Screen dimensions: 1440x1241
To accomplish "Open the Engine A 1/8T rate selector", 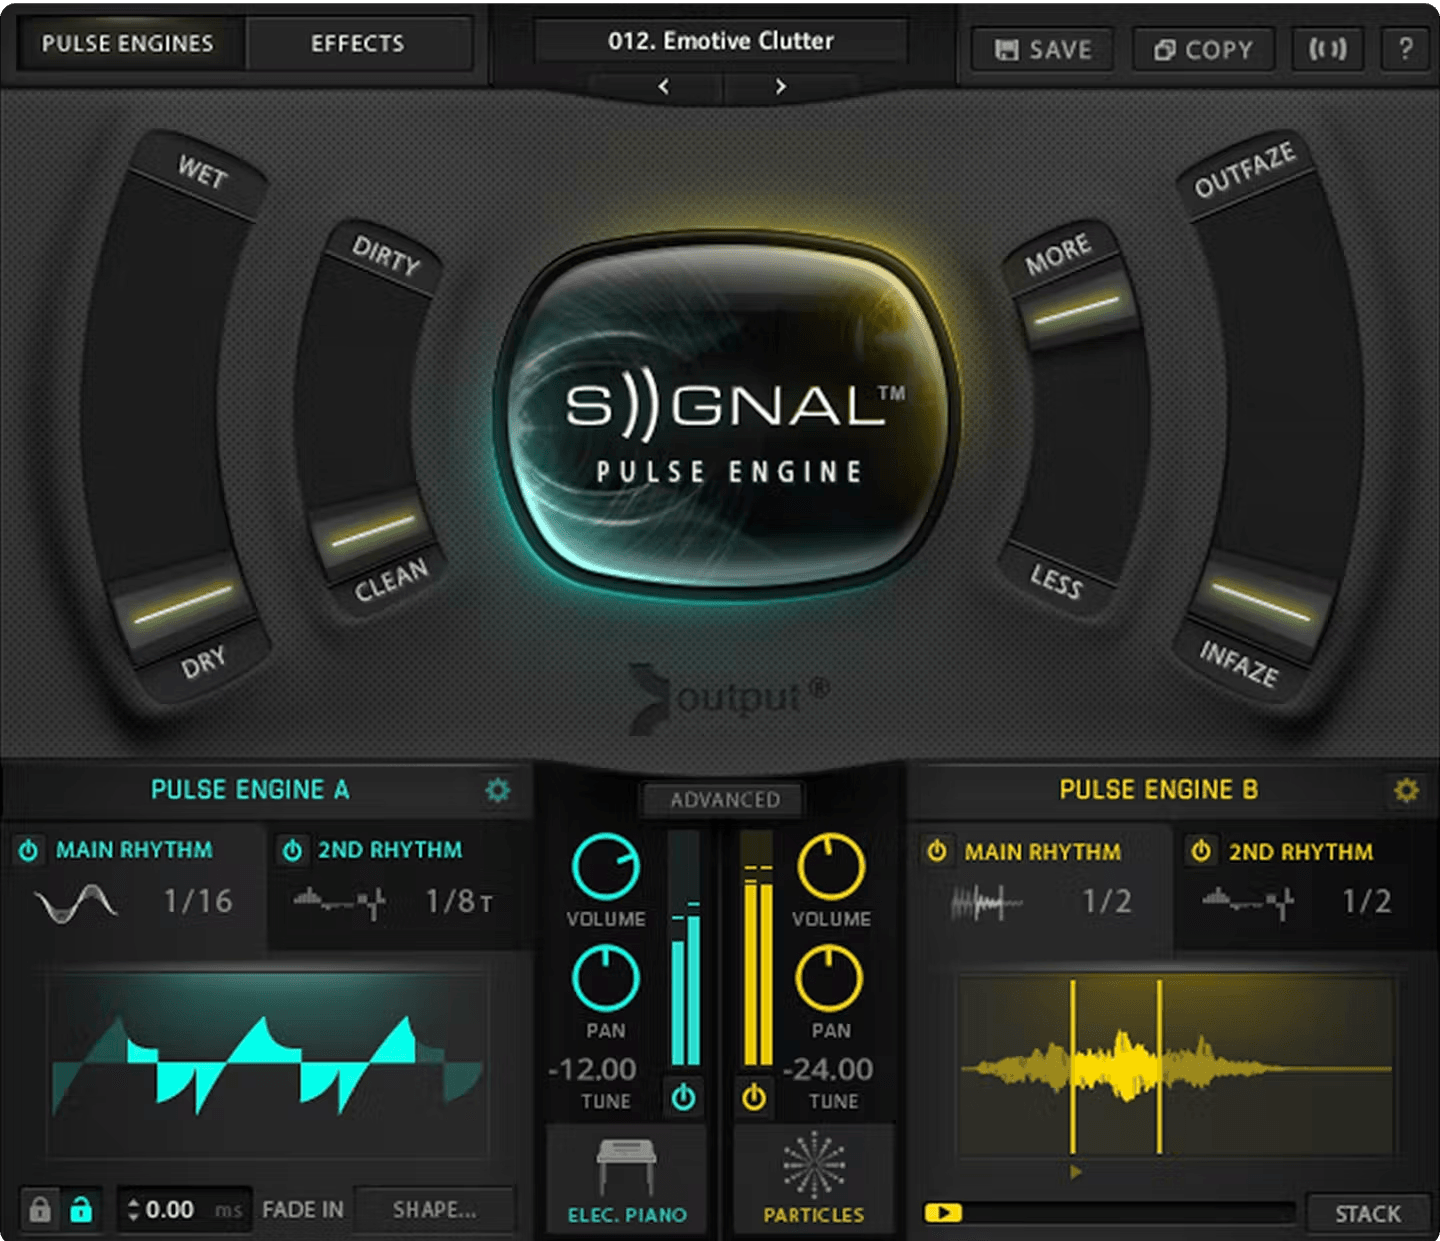I will click(459, 902).
